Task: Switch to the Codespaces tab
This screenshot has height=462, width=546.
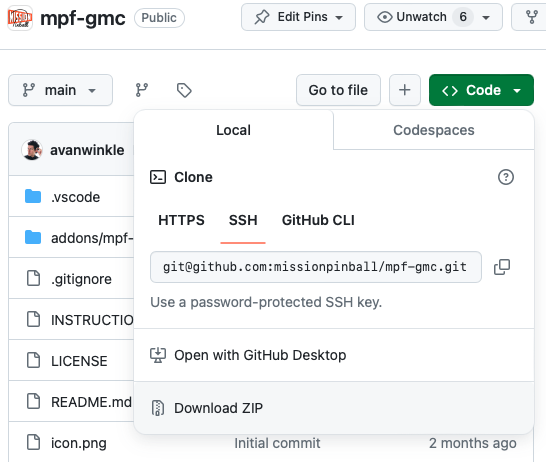Action: point(434,130)
